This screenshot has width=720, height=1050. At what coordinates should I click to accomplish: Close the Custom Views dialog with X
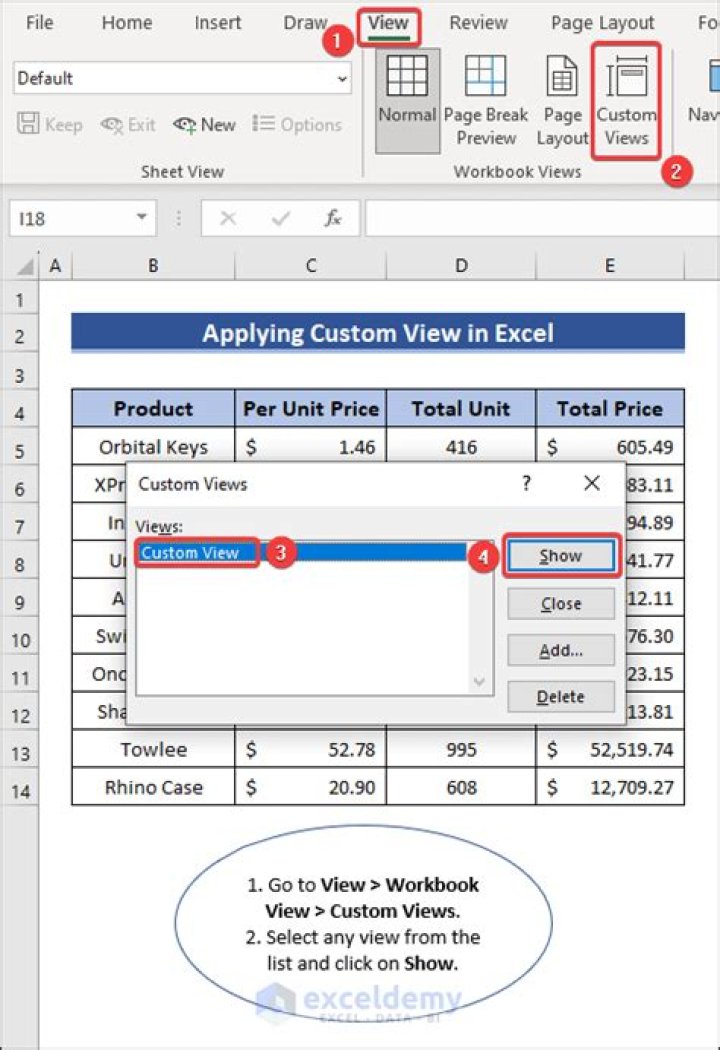click(x=591, y=483)
